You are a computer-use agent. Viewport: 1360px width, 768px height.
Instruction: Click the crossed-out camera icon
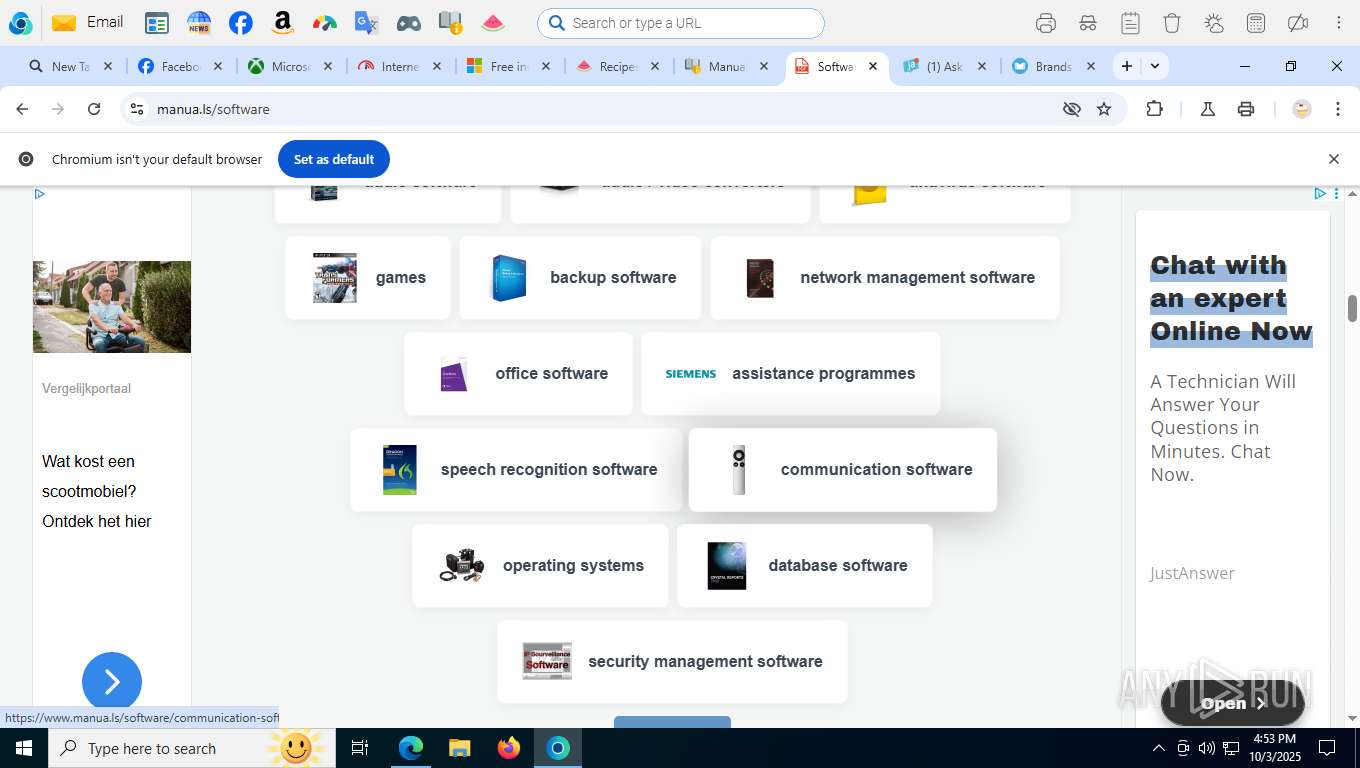click(1298, 23)
